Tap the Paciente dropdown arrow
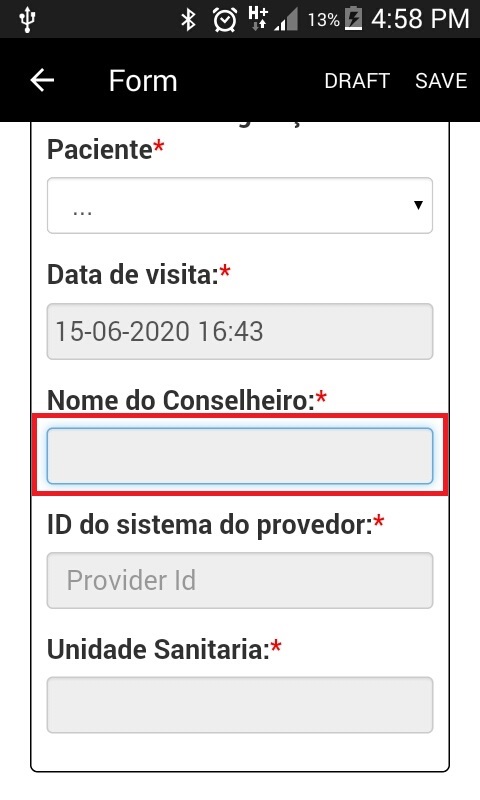This screenshot has height=800, width=480. pos(418,205)
